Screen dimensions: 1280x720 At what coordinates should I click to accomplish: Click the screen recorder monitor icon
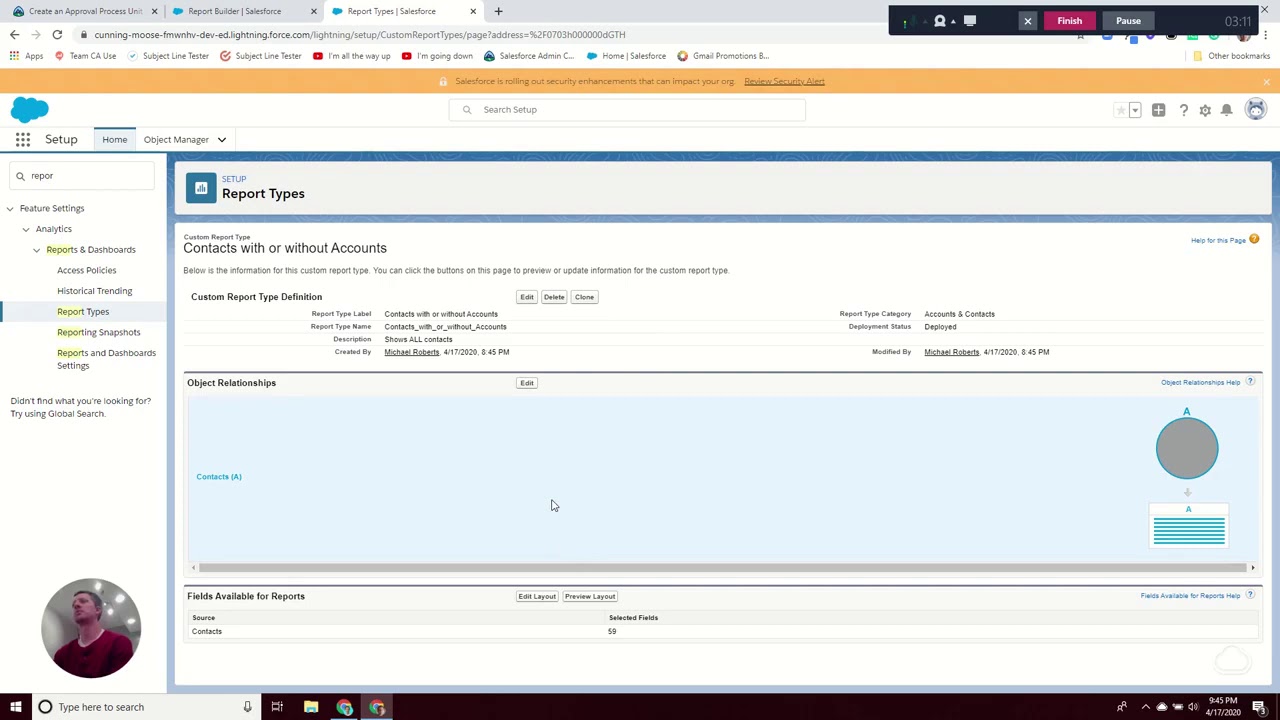pos(970,20)
